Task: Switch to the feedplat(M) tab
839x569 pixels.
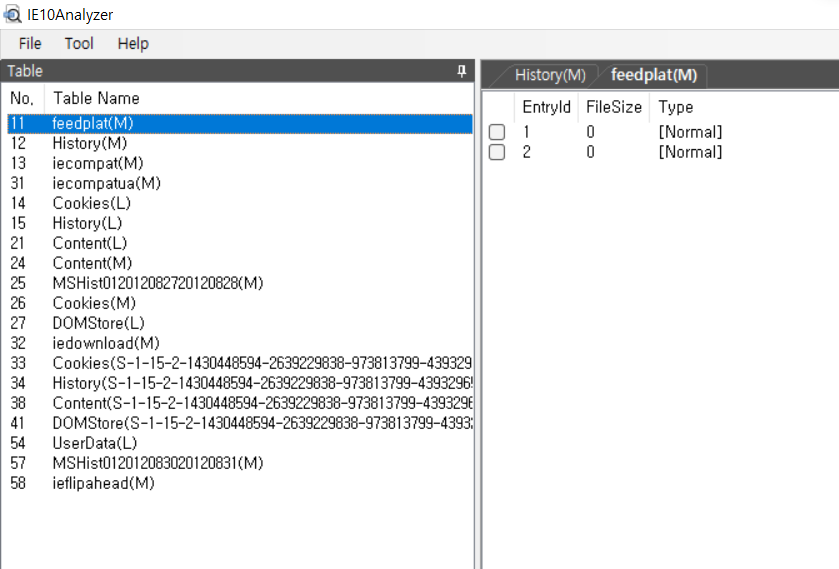Action: click(654, 75)
